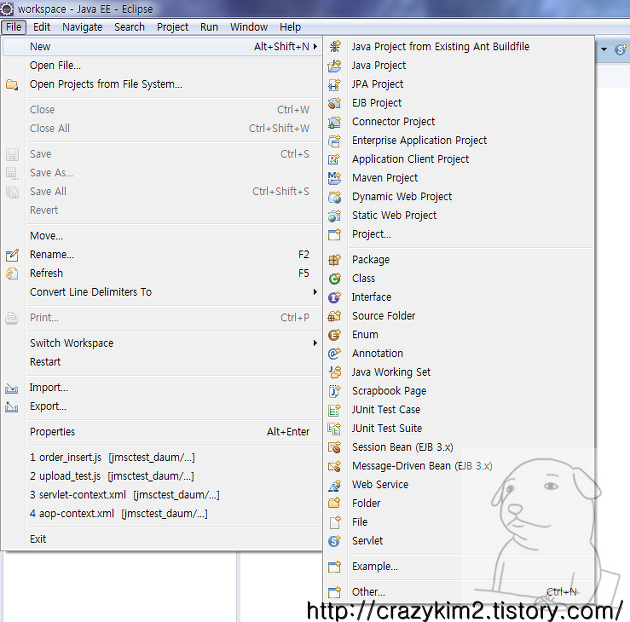
Task: Expand the New submenu
Action: (x=162, y=47)
